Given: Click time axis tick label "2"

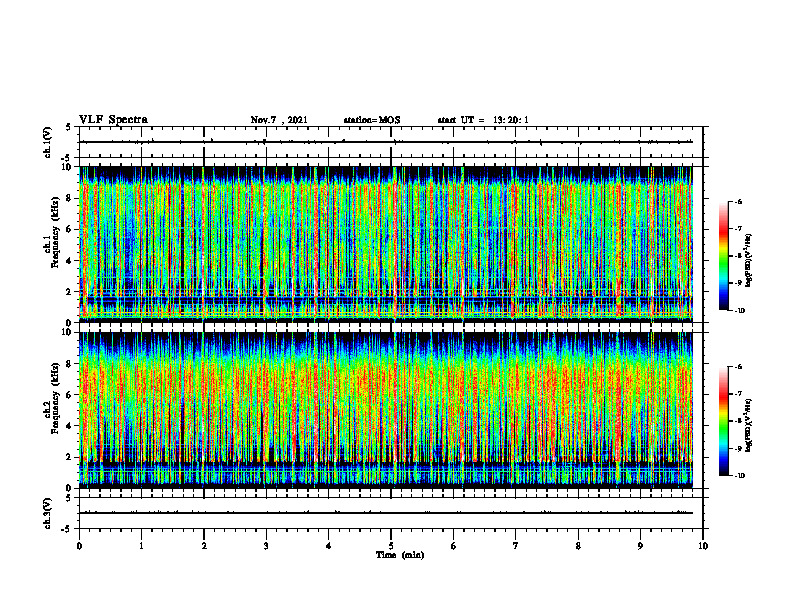Looking at the screenshot, I should click(204, 546).
